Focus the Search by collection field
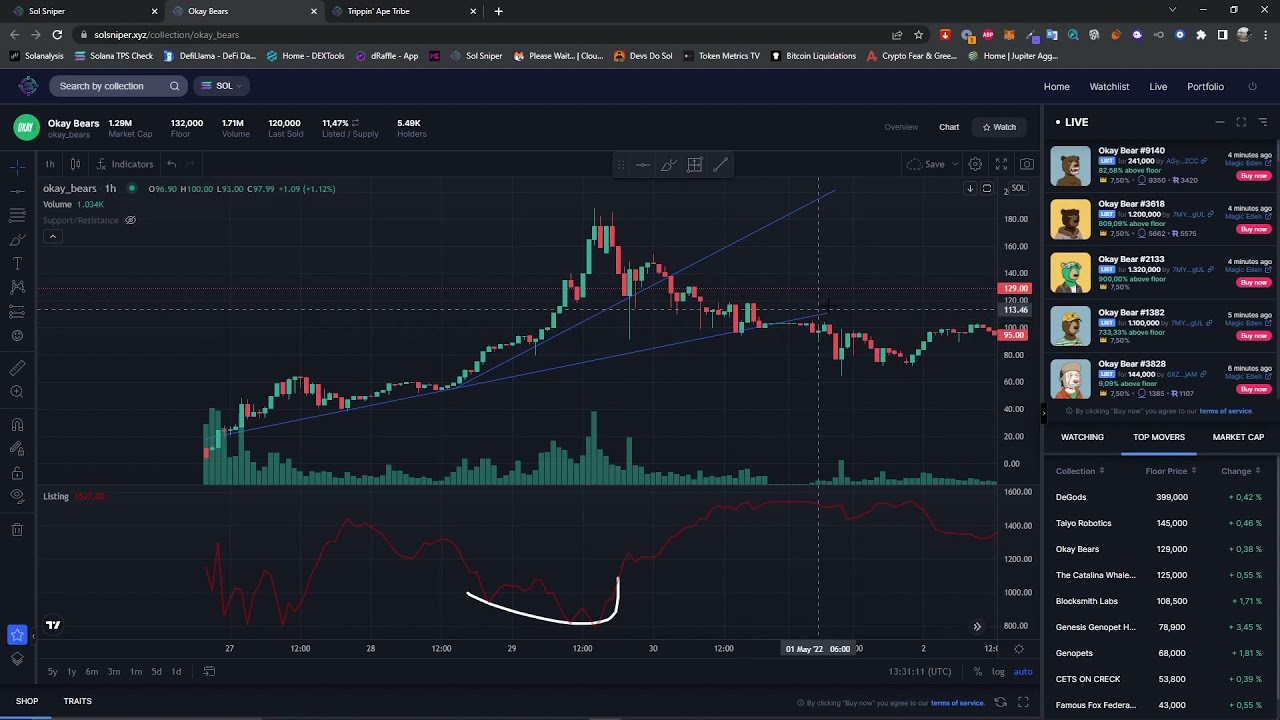The width and height of the screenshot is (1280, 720). [x=119, y=86]
